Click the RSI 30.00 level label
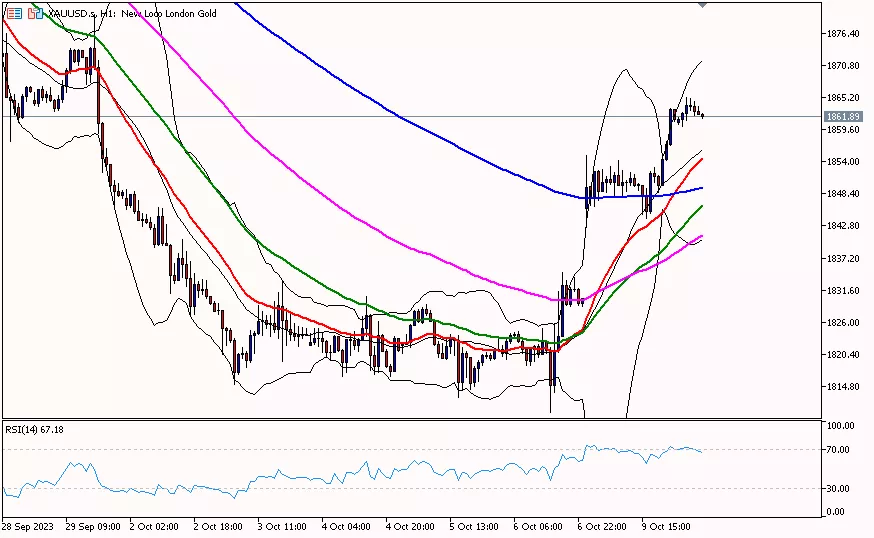This screenshot has height=538, width=874. 838,488
